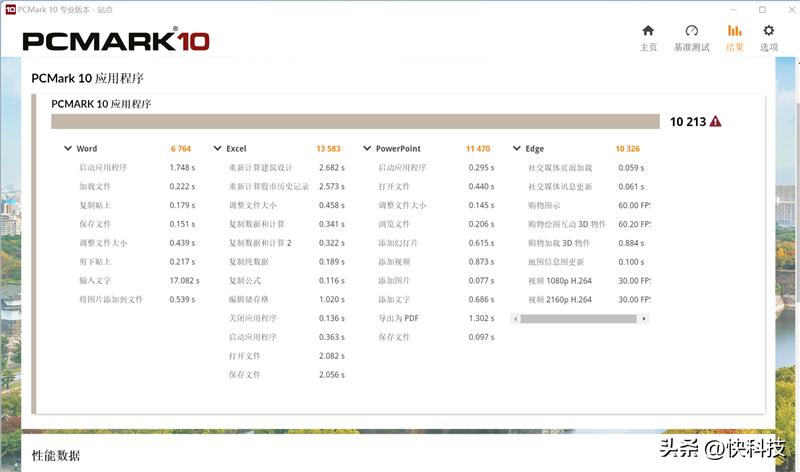
Task: Click the PowerPoint 导出为 PDF row label
Action: [398, 318]
